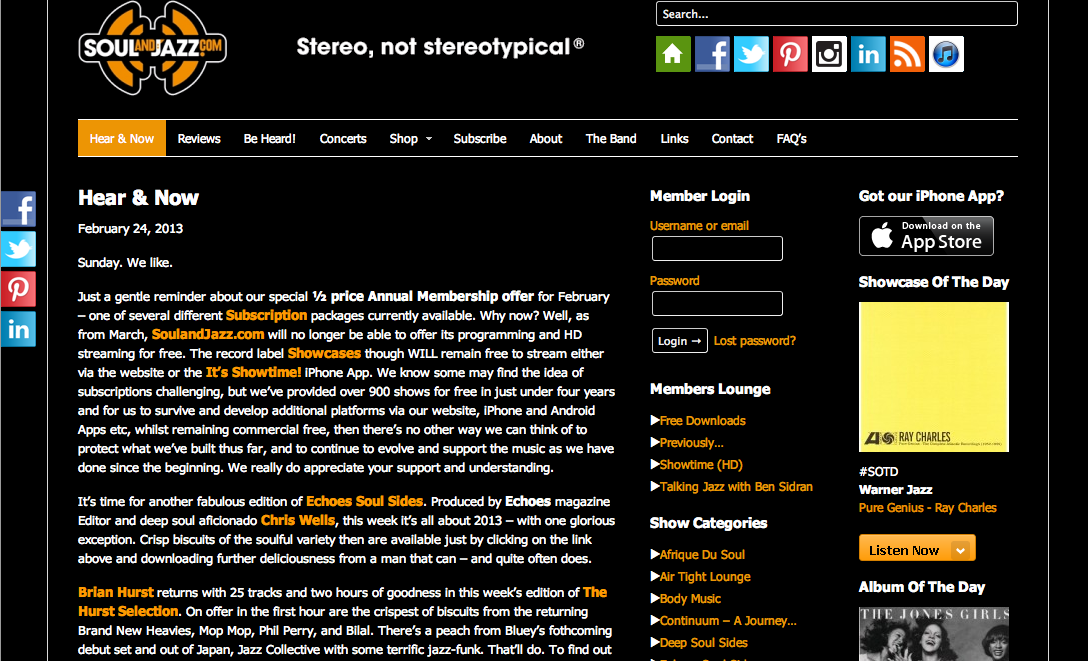The image size is (1088, 661).
Task: Open the RSS feed icon
Action: pyautogui.click(x=907, y=54)
